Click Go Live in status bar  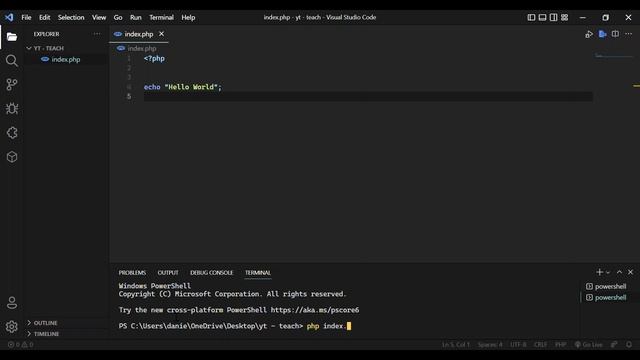tap(588, 344)
